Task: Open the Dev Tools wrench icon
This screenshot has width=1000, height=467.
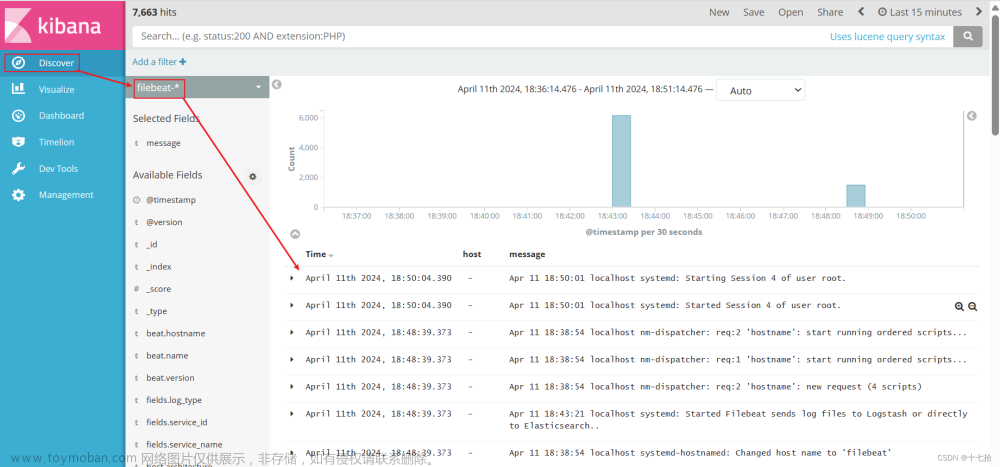Action: (18, 168)
